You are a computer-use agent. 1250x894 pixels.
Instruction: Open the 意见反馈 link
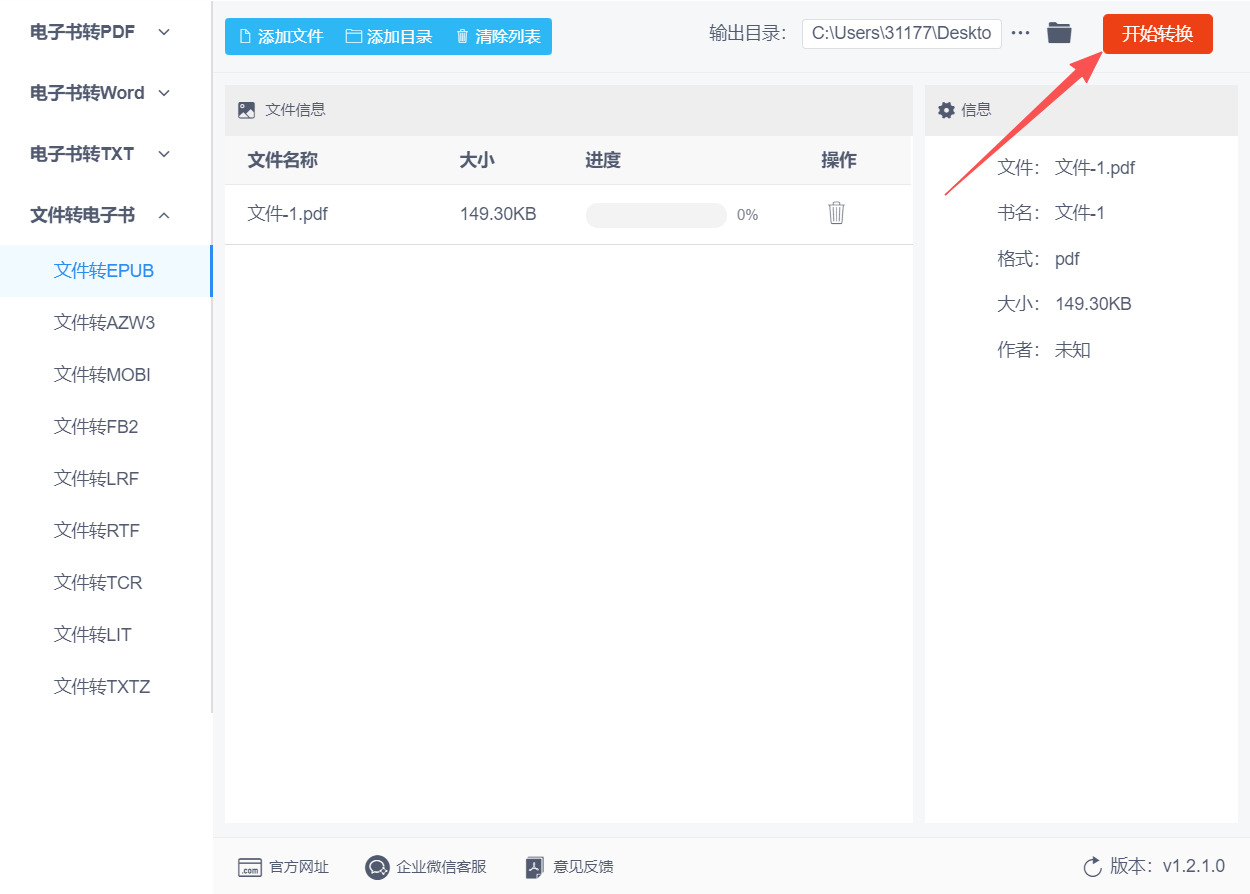tap(583, 867)
